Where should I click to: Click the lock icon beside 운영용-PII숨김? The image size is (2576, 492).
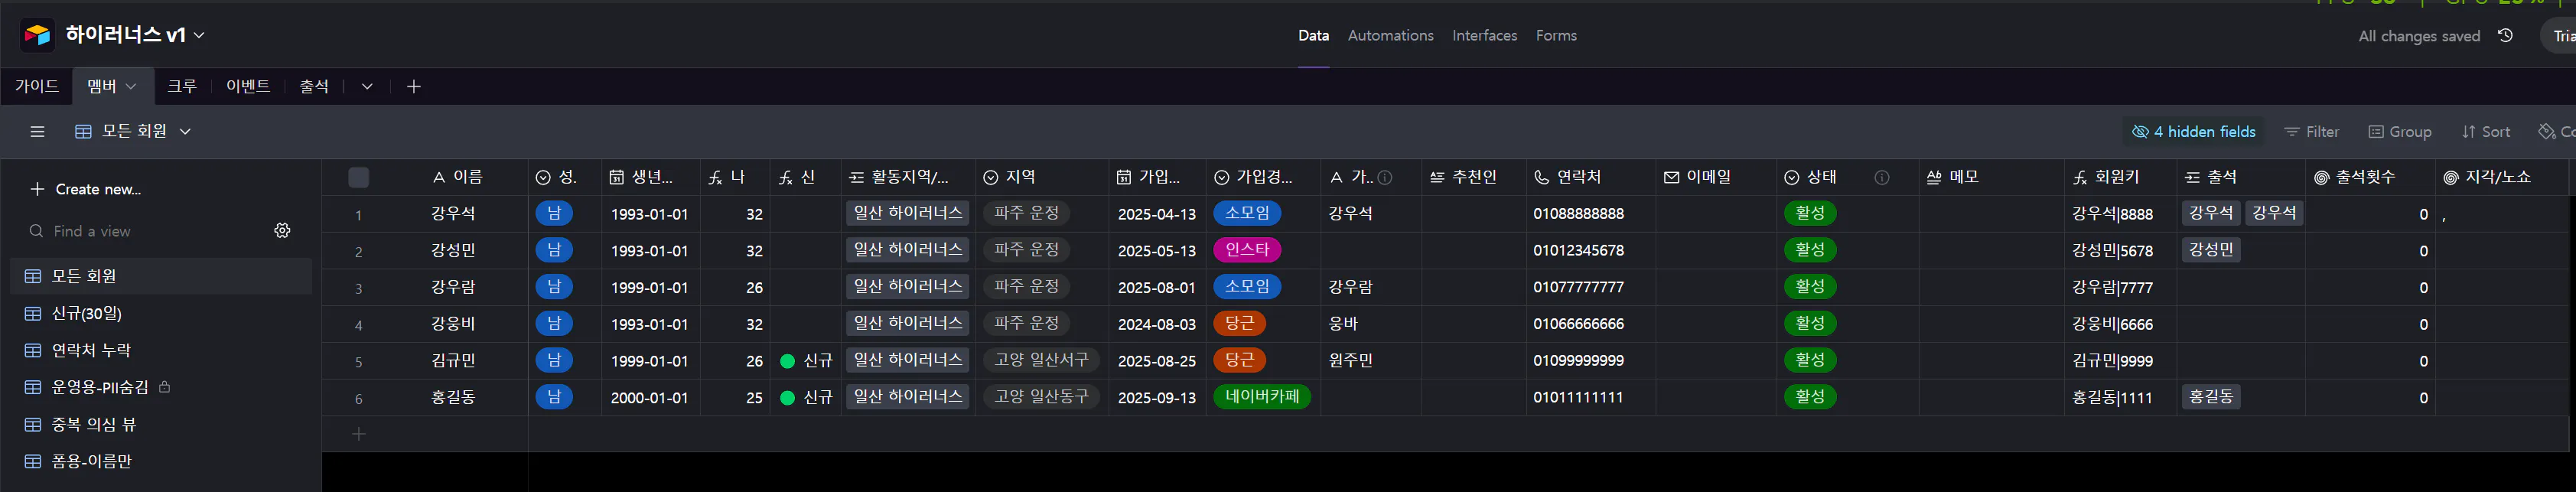165,386
